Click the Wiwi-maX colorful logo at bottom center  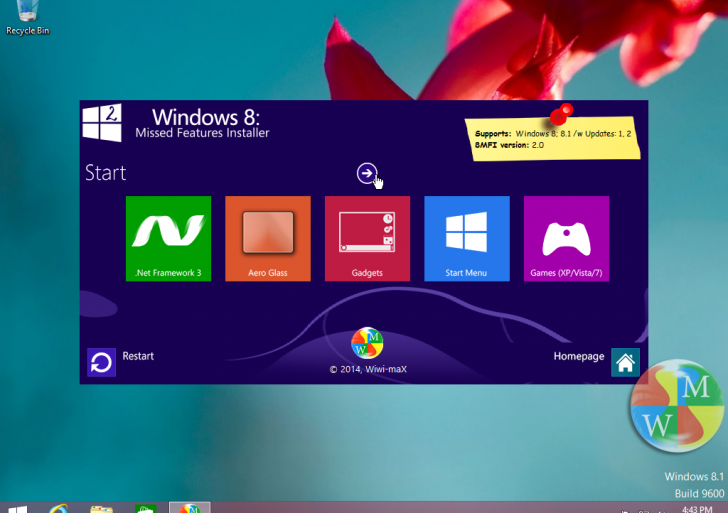pyautogui.click(x=367, y=343)
